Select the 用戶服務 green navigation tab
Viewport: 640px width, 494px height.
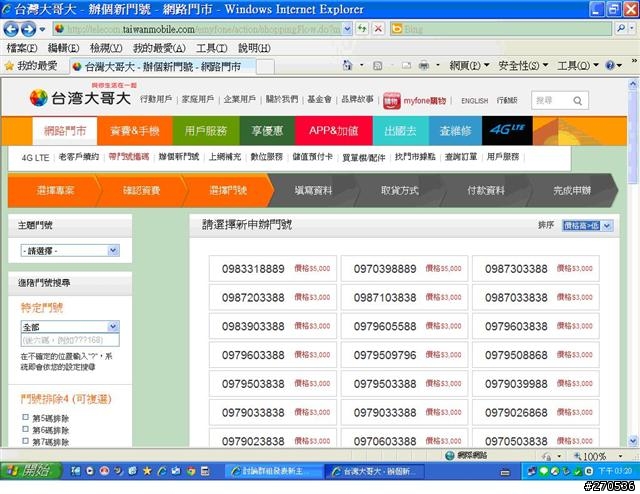click(206, 131)
